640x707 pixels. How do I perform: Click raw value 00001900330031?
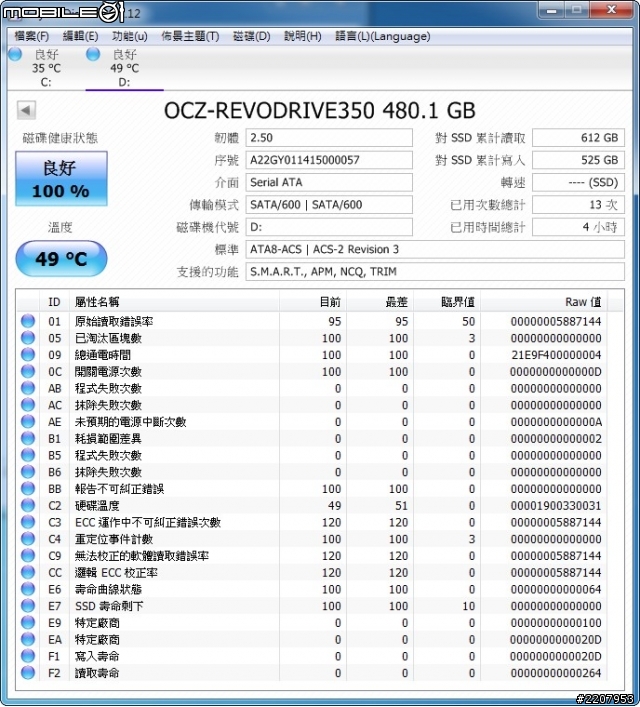(x=556, y=506)
